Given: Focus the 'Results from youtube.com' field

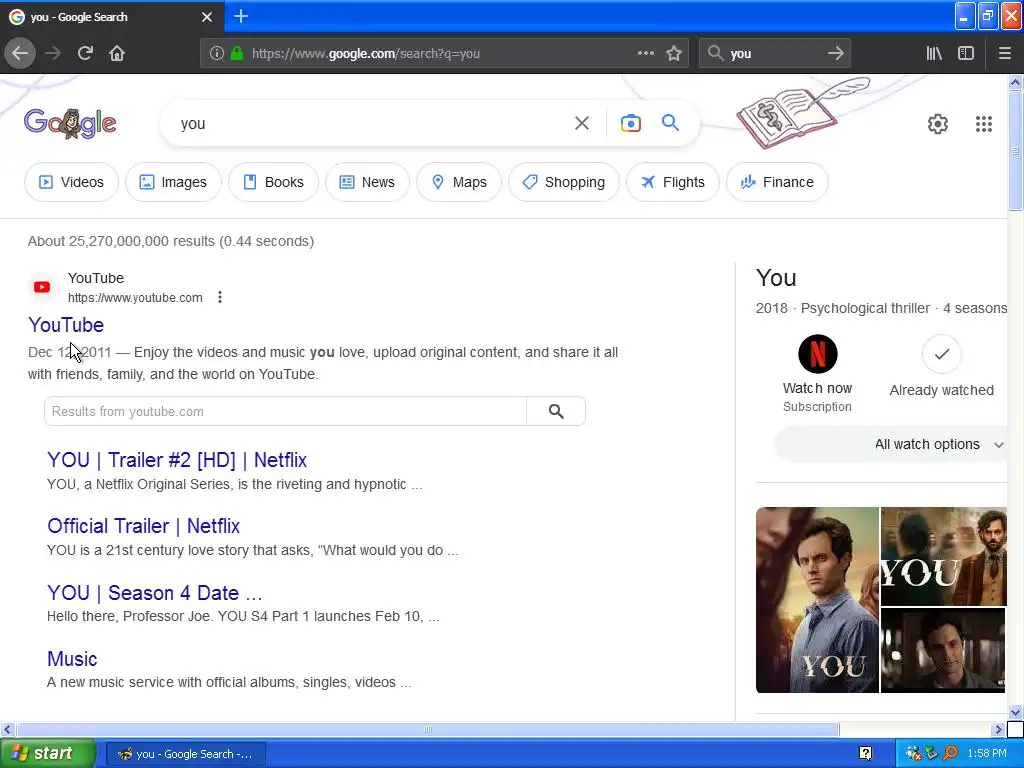Looking at the screenshot, I should point(285,411).
